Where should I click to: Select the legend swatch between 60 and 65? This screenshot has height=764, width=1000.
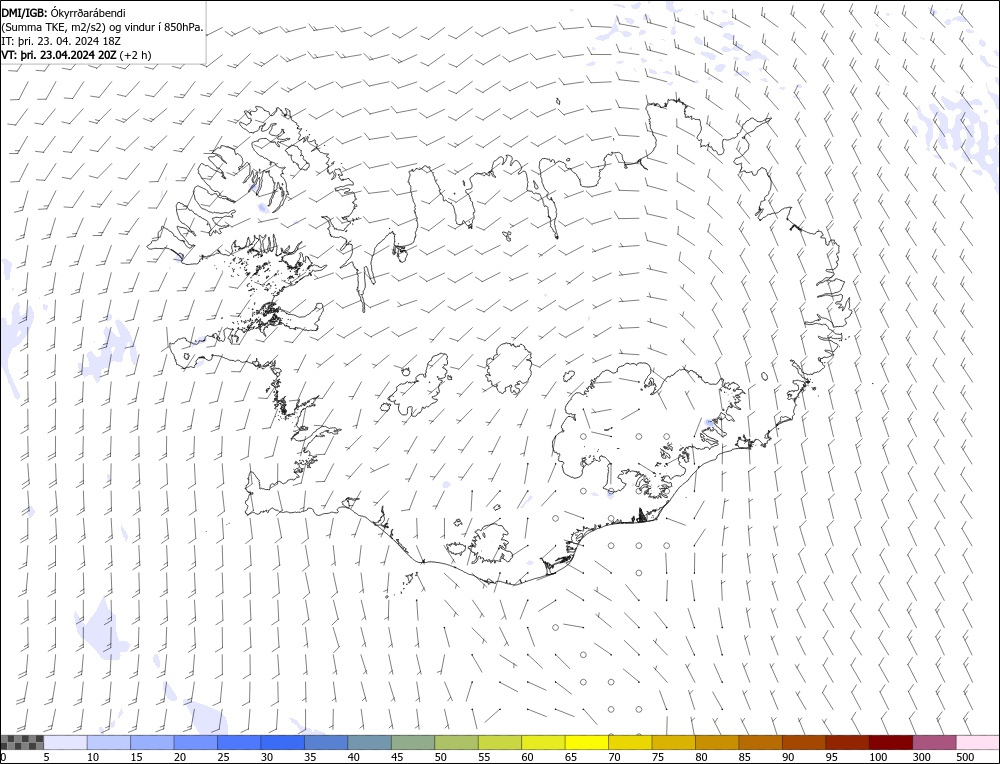click(543, 742)
